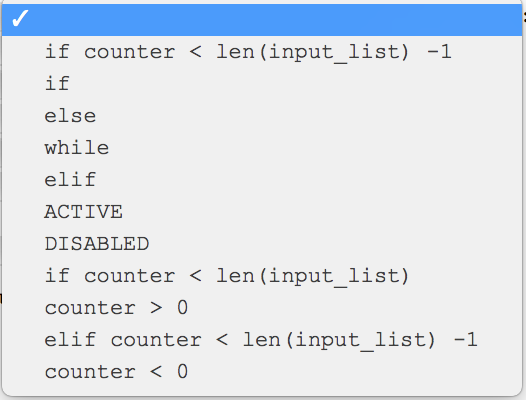Viewport: 526px width, 400px height.
Task: Select the while loop keyword entry
Action: click(262, 148)
